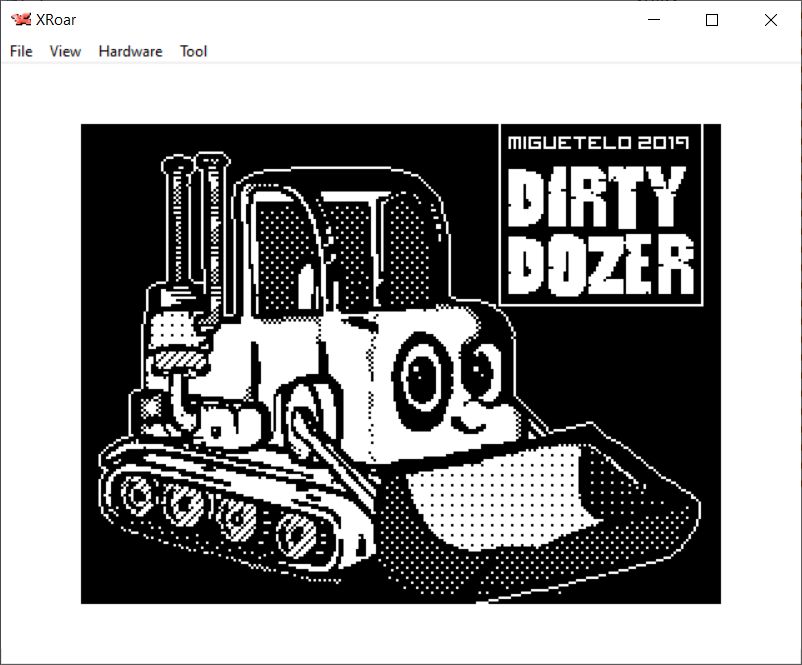Viewport: 802px width, 665px height.
Task: Open the File menu
Action: point(21,51)
